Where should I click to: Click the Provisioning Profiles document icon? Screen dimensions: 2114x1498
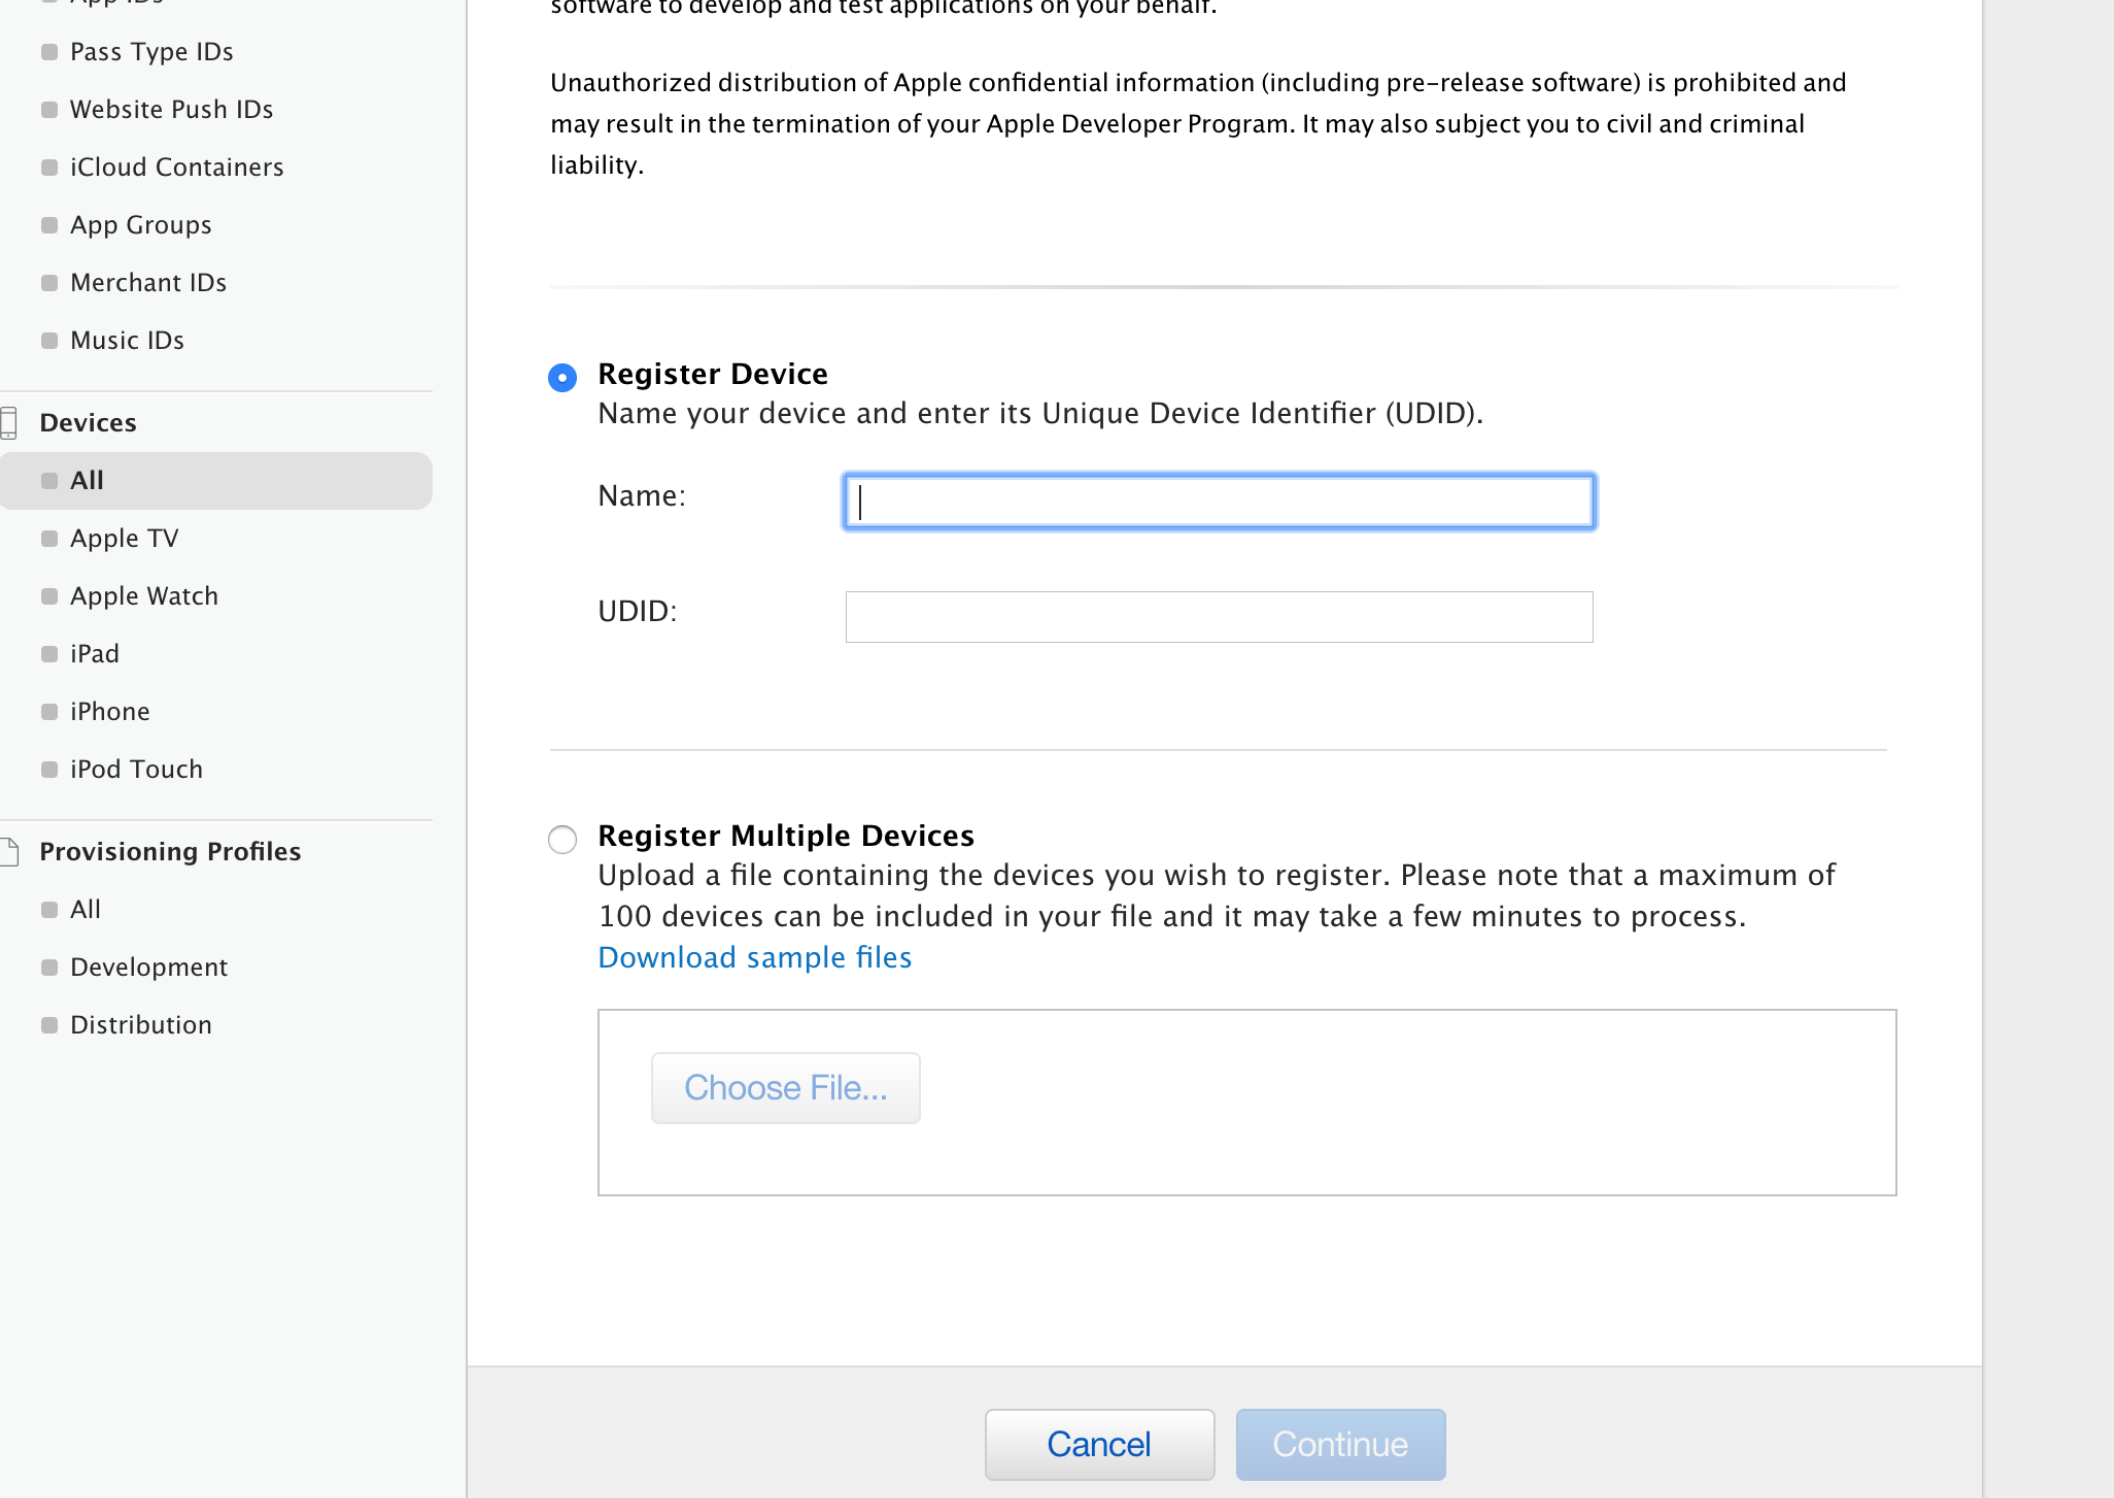point(10,851)
